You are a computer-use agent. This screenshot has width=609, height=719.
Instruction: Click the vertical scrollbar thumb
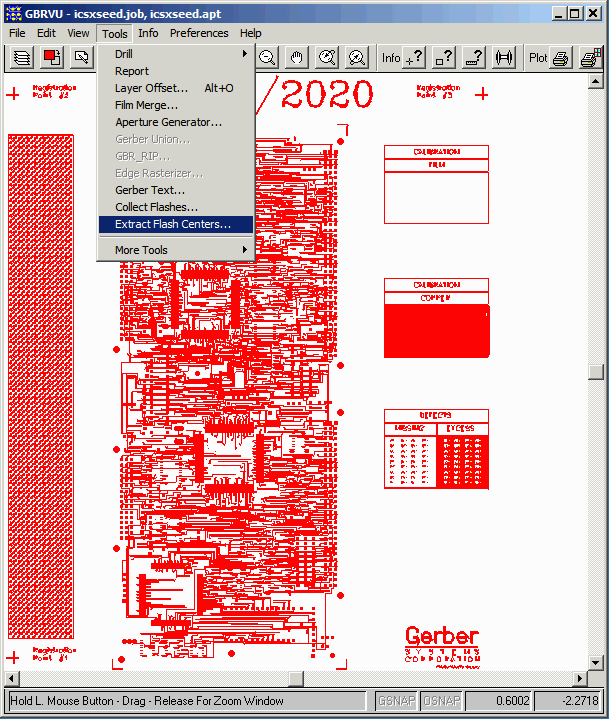[x=596, y=372]
